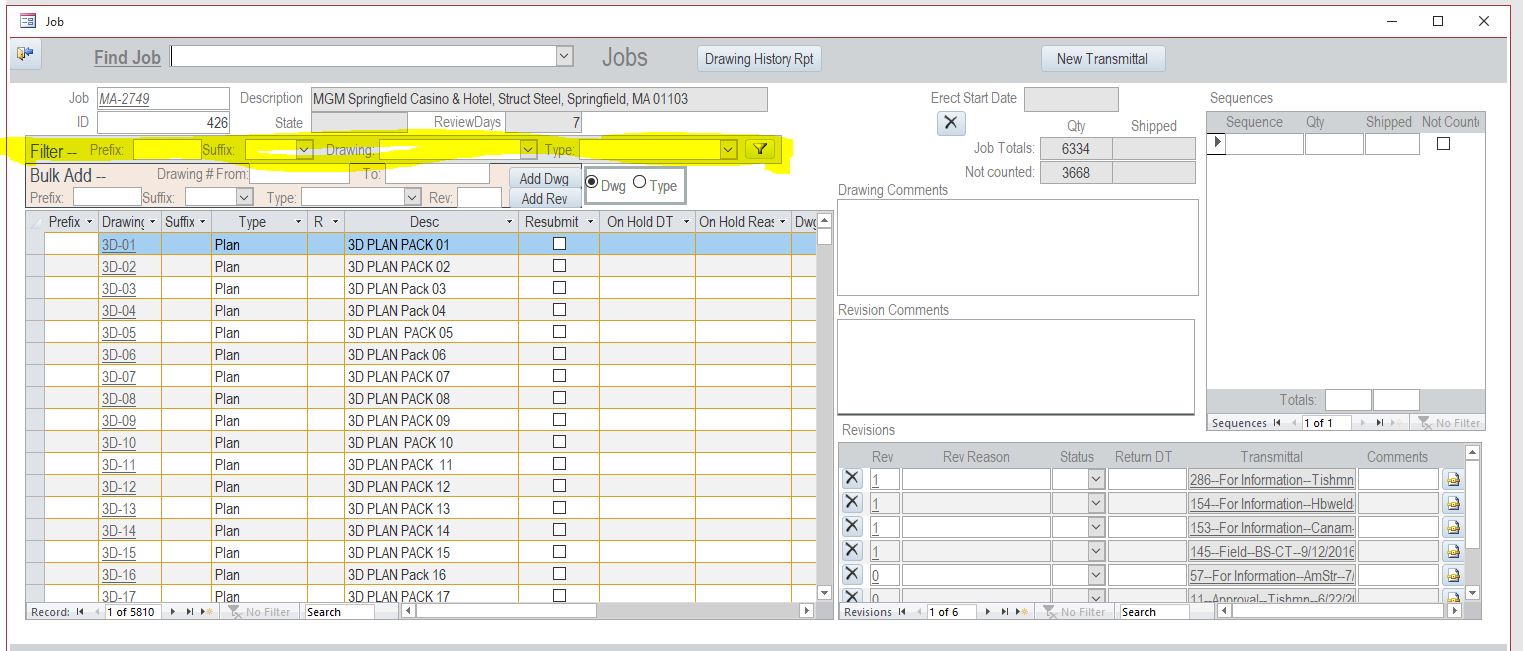Open the Desc column header dropdown arrow
The height and width of the screenshot is (651, 1523).
pyautogui.click(x=509, y=222)
